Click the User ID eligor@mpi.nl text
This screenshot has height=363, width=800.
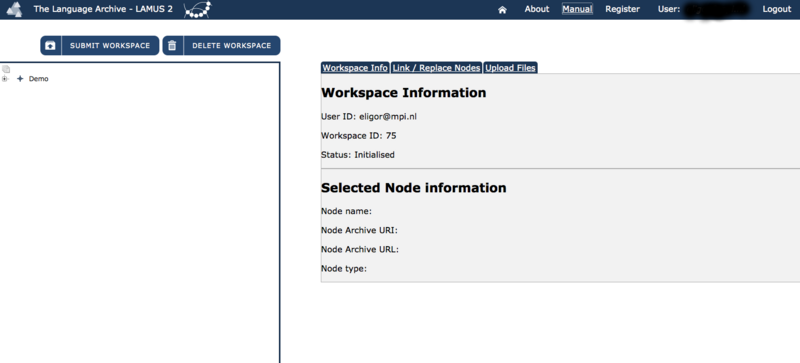point(369,116)
